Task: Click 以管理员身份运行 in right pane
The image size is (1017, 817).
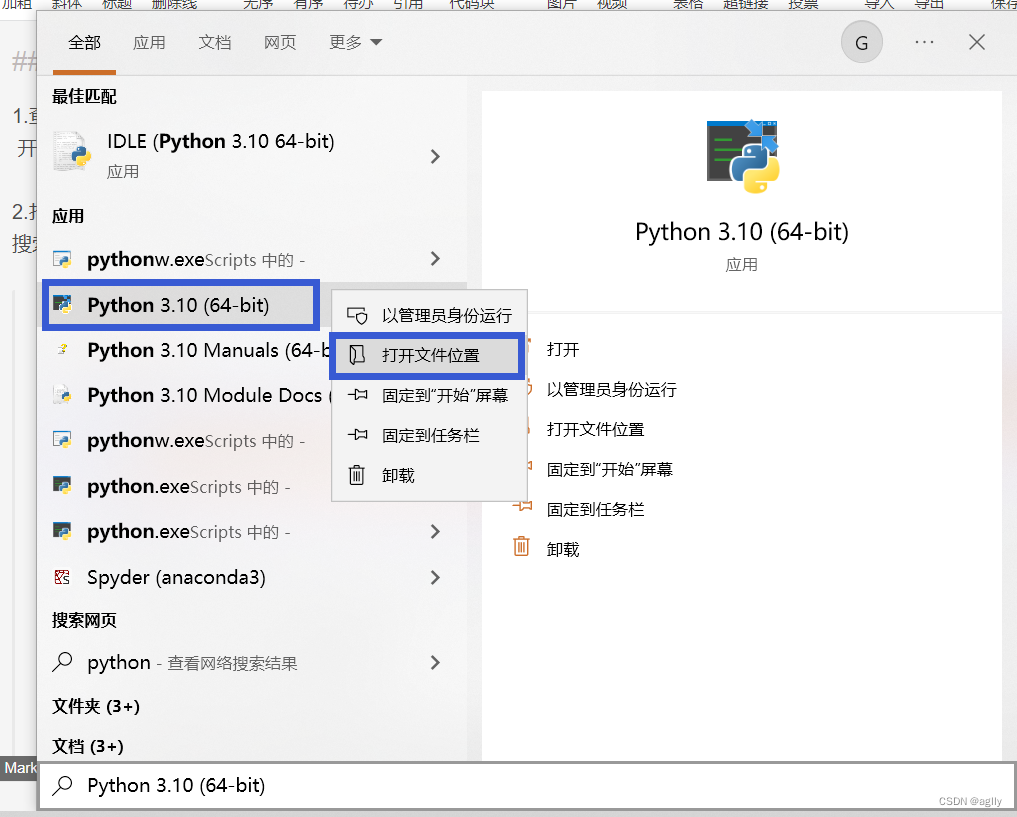Action: (x=612, y=390)
